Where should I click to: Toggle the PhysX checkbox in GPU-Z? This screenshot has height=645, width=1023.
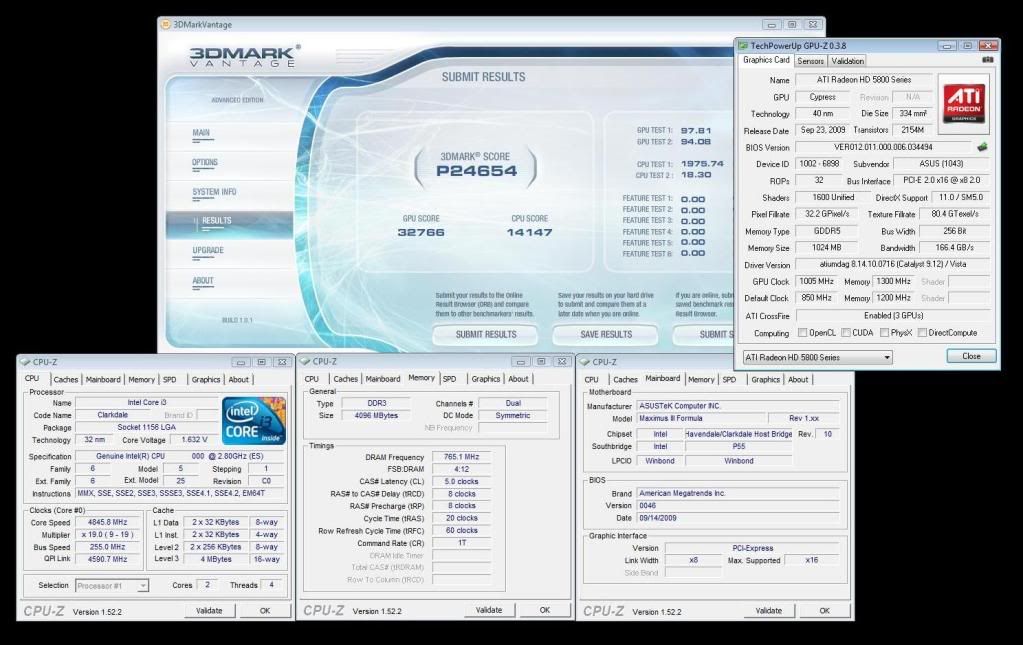click(x=884, y=333)
